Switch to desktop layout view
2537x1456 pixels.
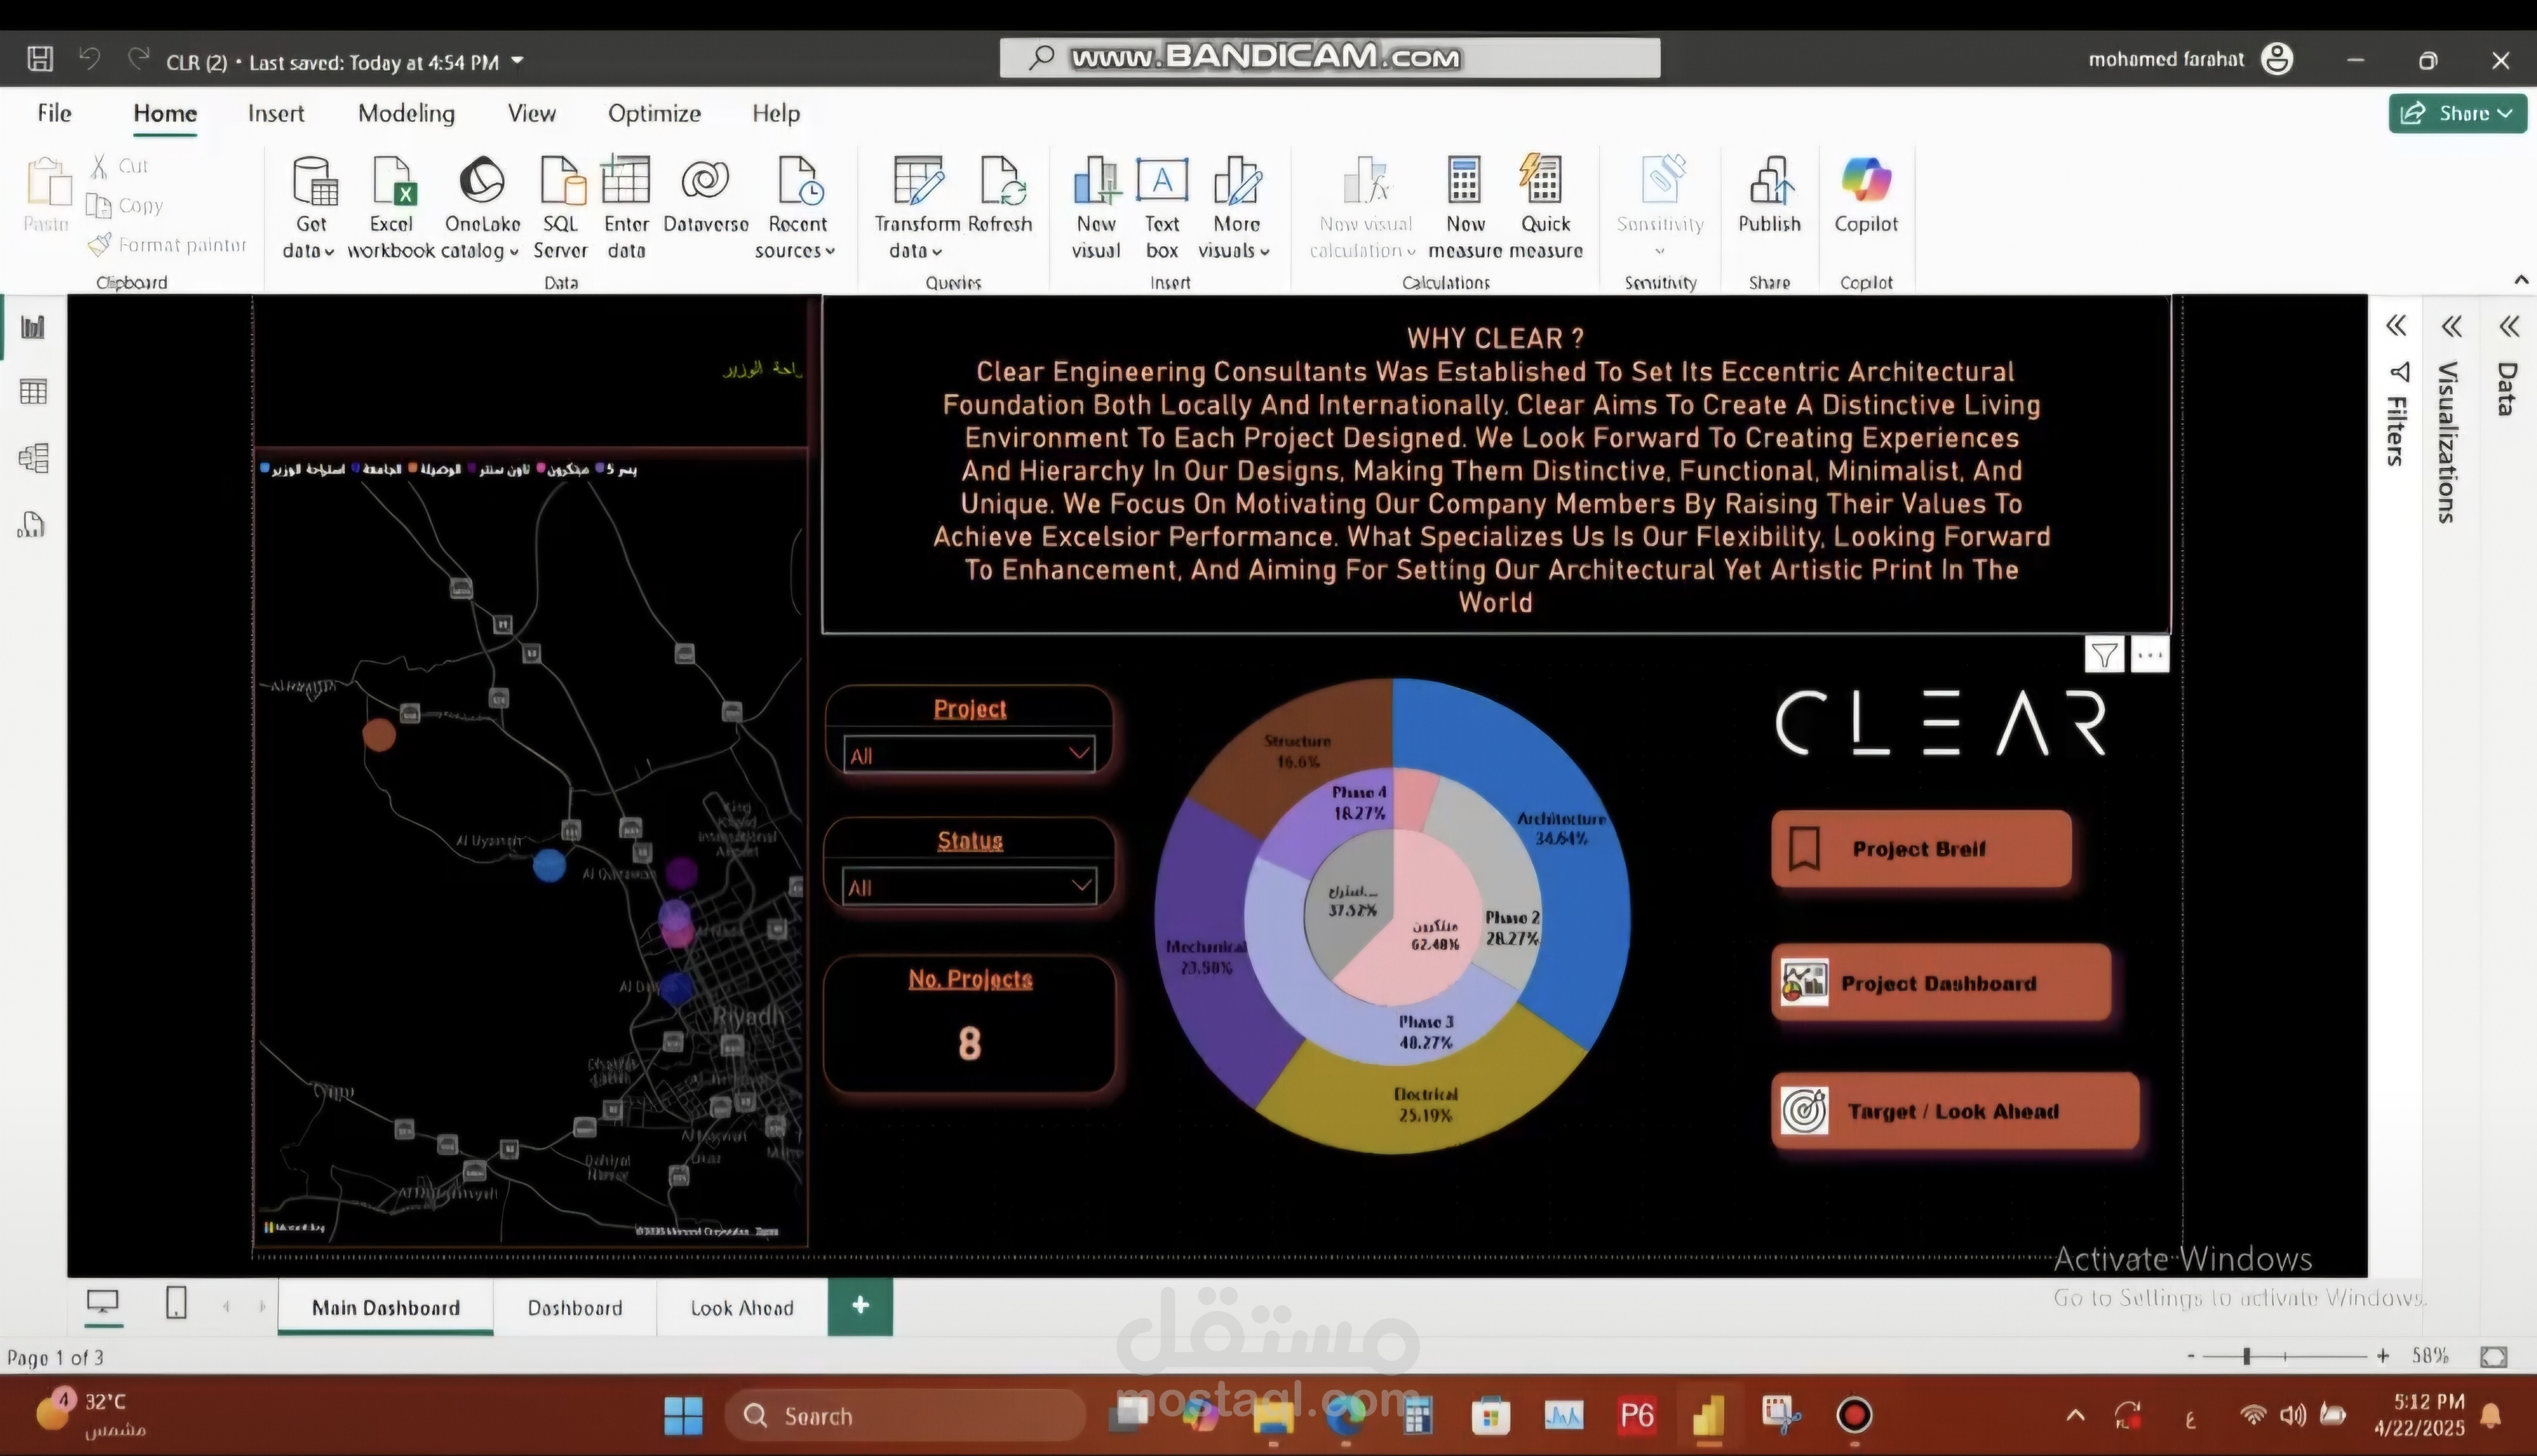click(x=103, y=1303)
